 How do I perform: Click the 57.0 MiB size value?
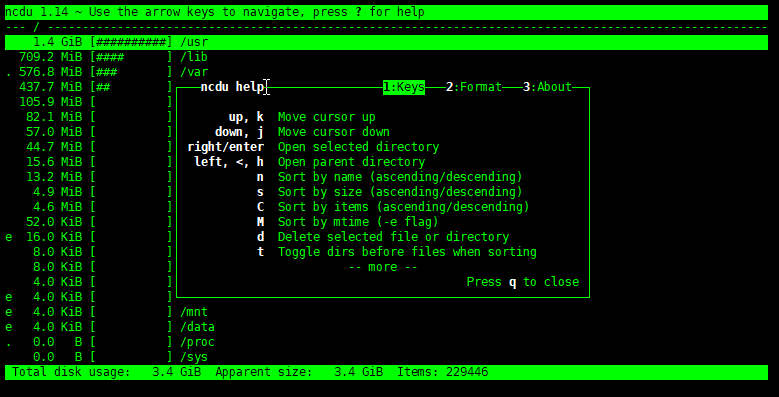coord(54,132)
